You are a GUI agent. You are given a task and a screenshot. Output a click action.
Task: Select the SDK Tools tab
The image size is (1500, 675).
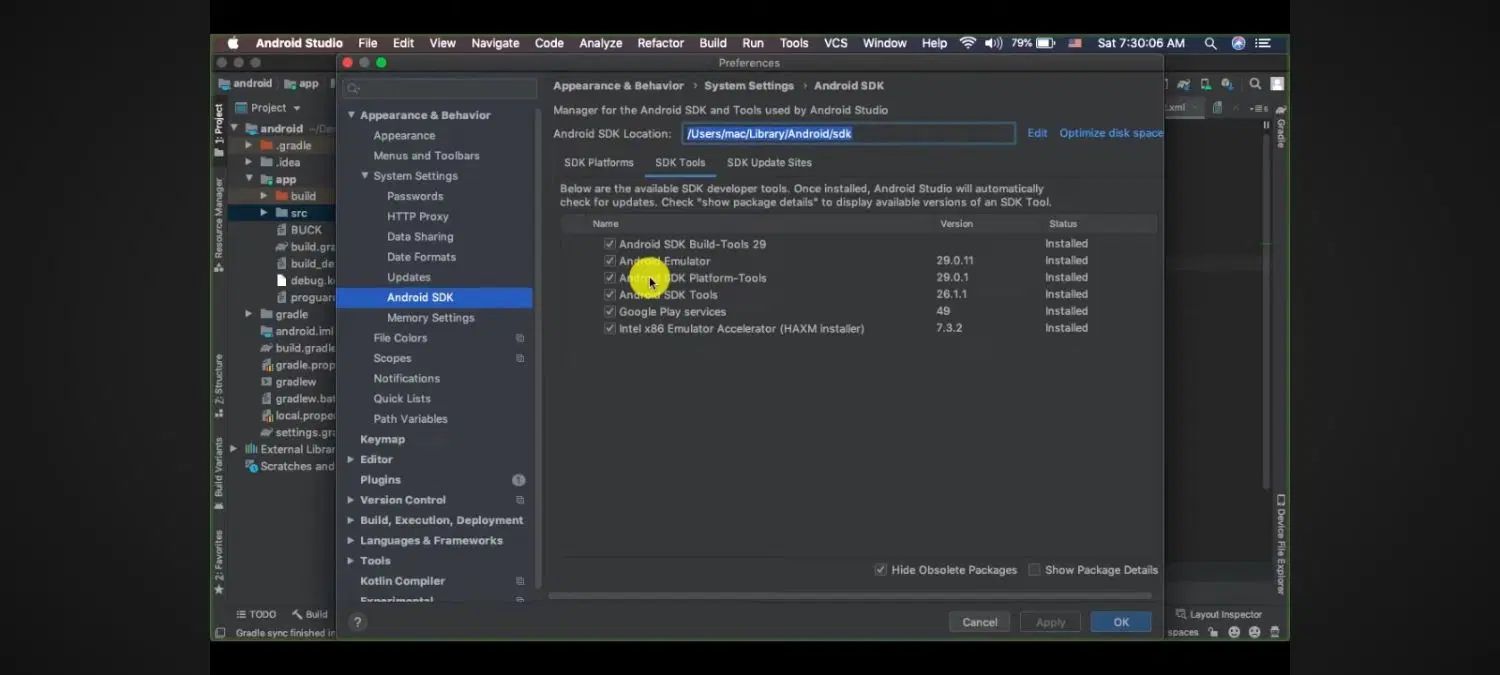tap(680, 163)
